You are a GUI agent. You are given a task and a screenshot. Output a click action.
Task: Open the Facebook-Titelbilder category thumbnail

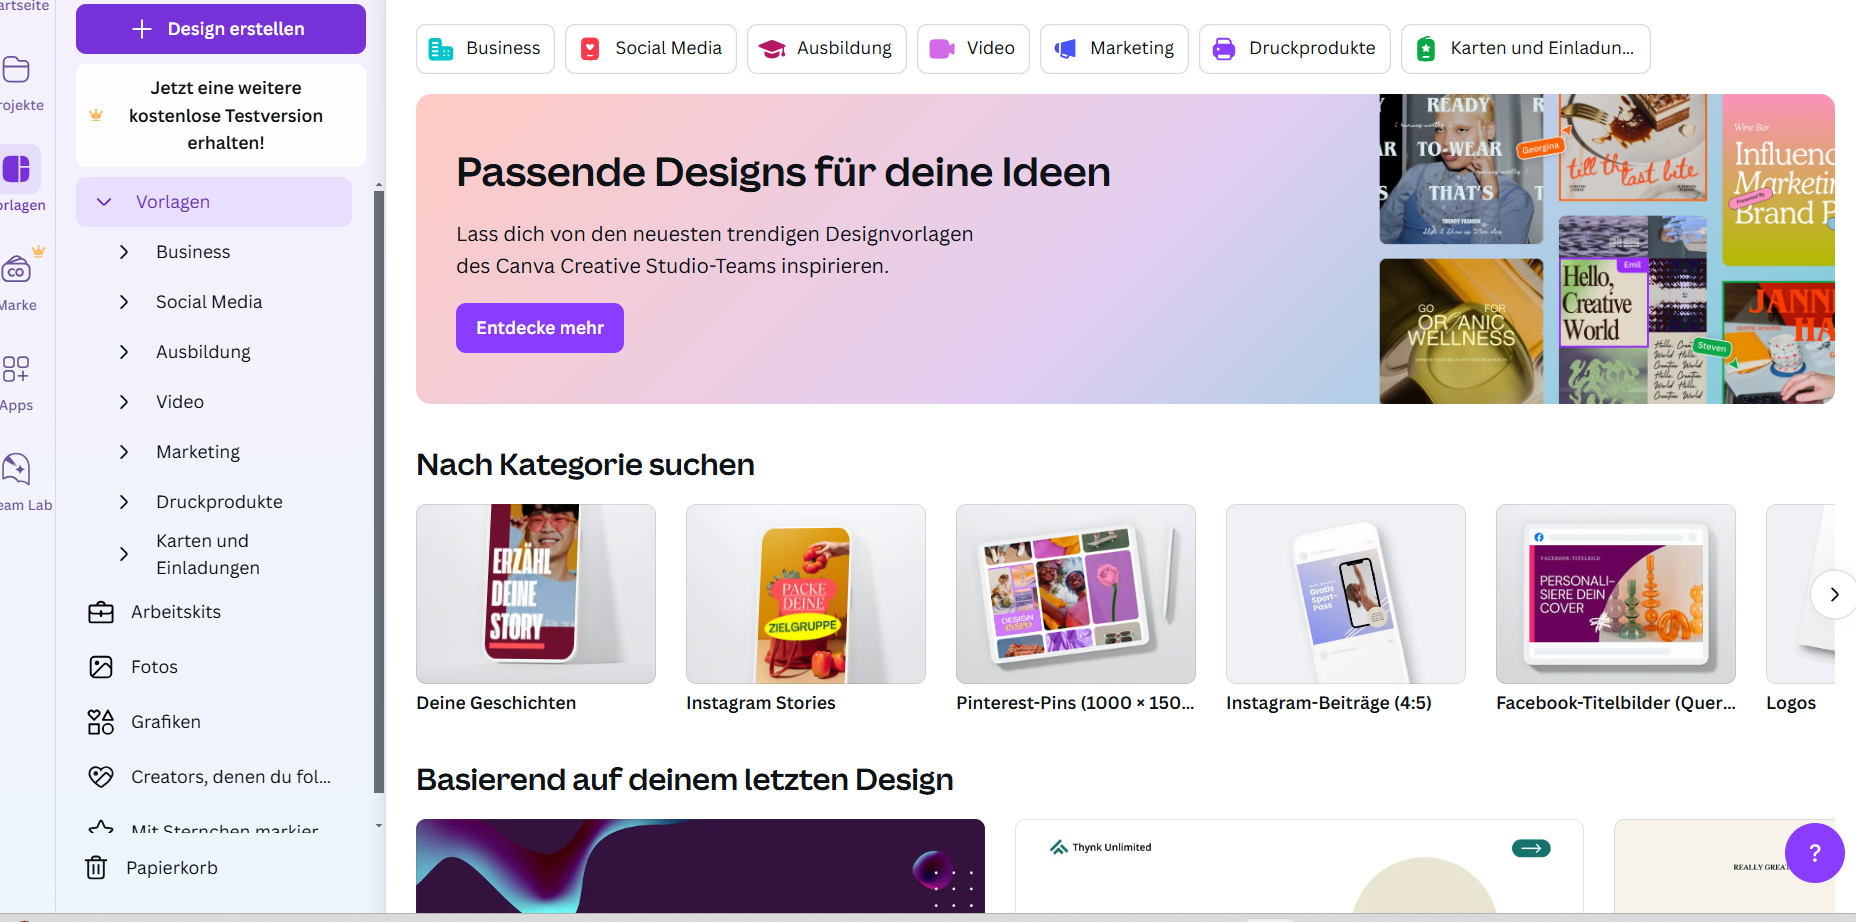(1616, 594)
